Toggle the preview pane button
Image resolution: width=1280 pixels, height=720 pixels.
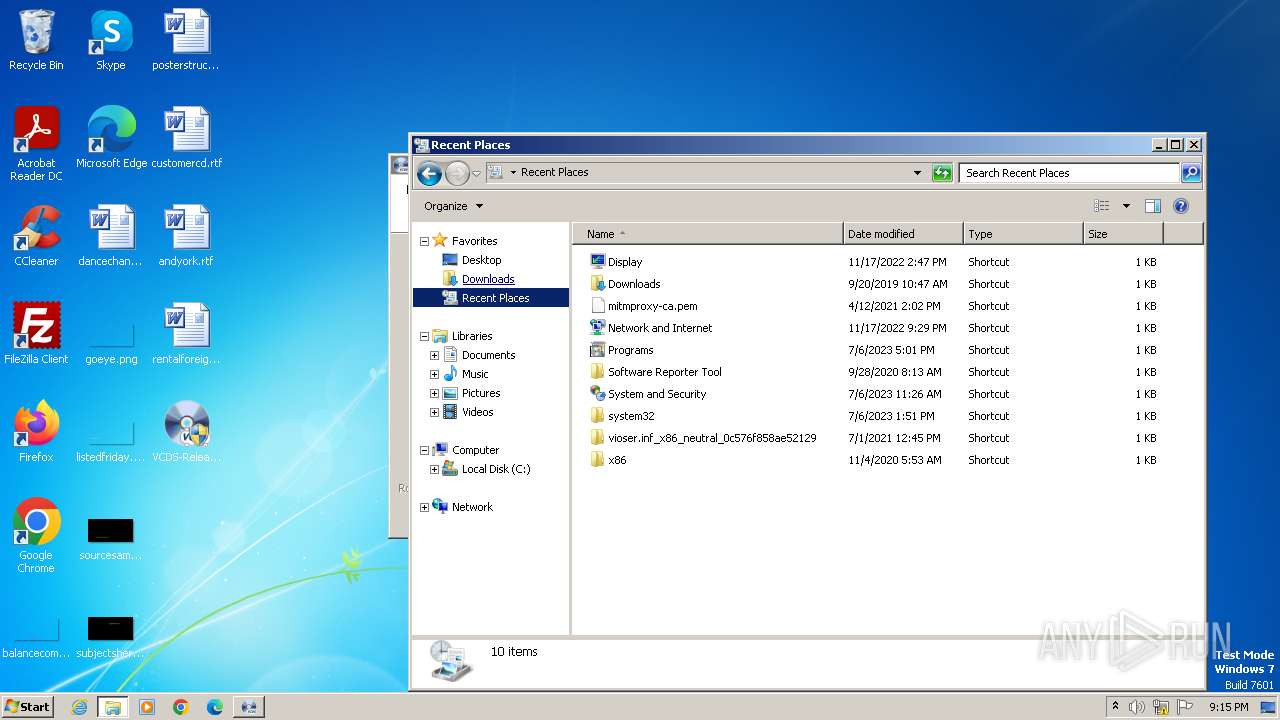point(1152,206)
